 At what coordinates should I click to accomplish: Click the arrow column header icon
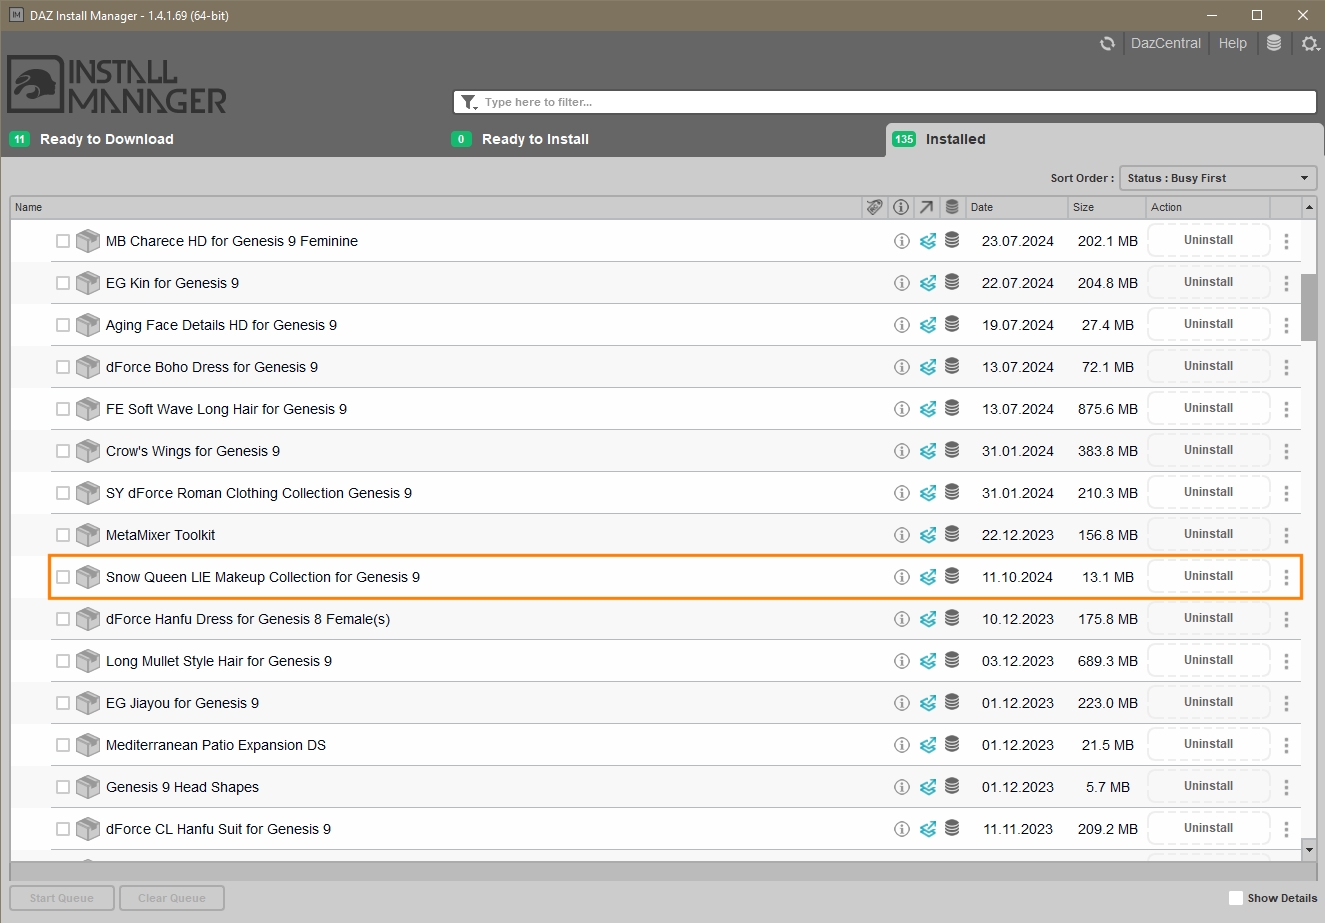(927, 207)
